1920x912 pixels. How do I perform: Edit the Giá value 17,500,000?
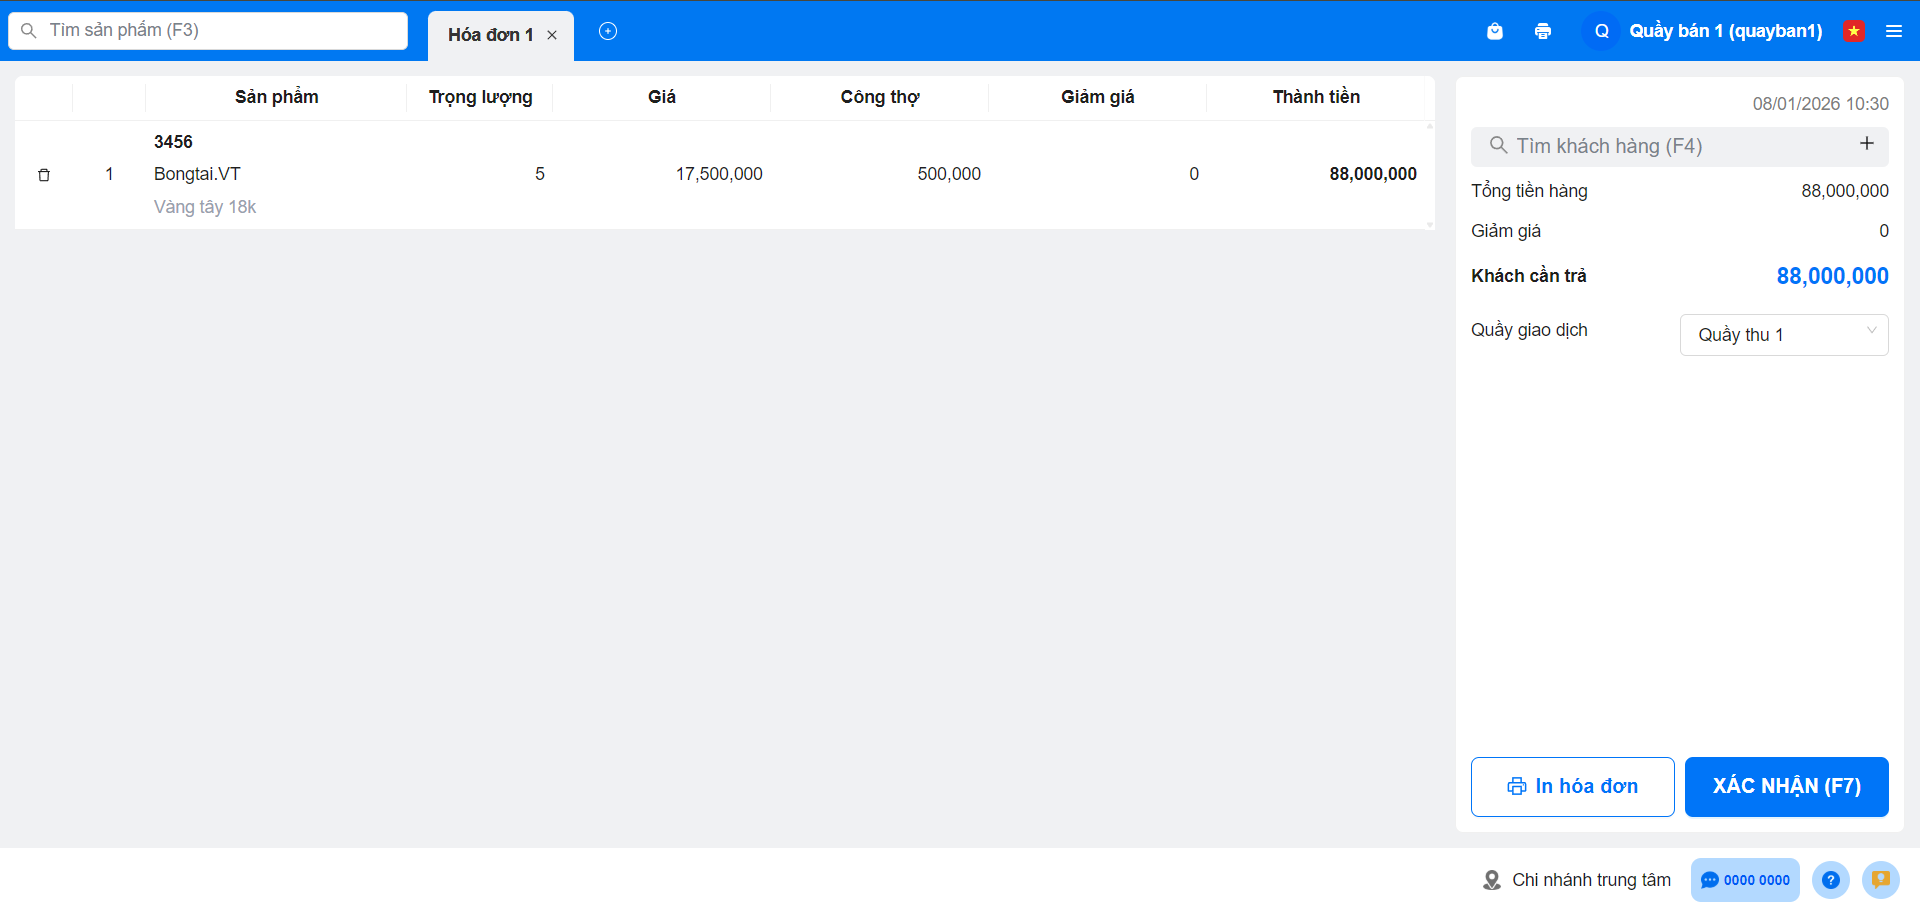[x=718, y=174]
